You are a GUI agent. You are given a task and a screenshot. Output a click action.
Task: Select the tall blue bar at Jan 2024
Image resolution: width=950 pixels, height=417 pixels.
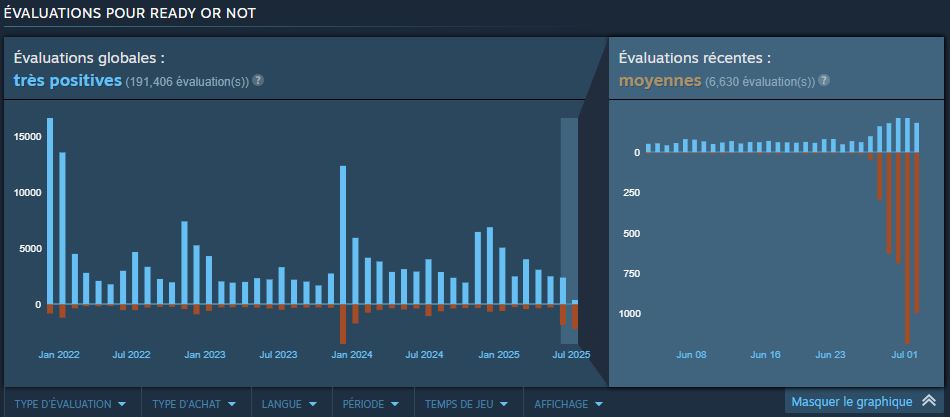(x=343, y=234)
